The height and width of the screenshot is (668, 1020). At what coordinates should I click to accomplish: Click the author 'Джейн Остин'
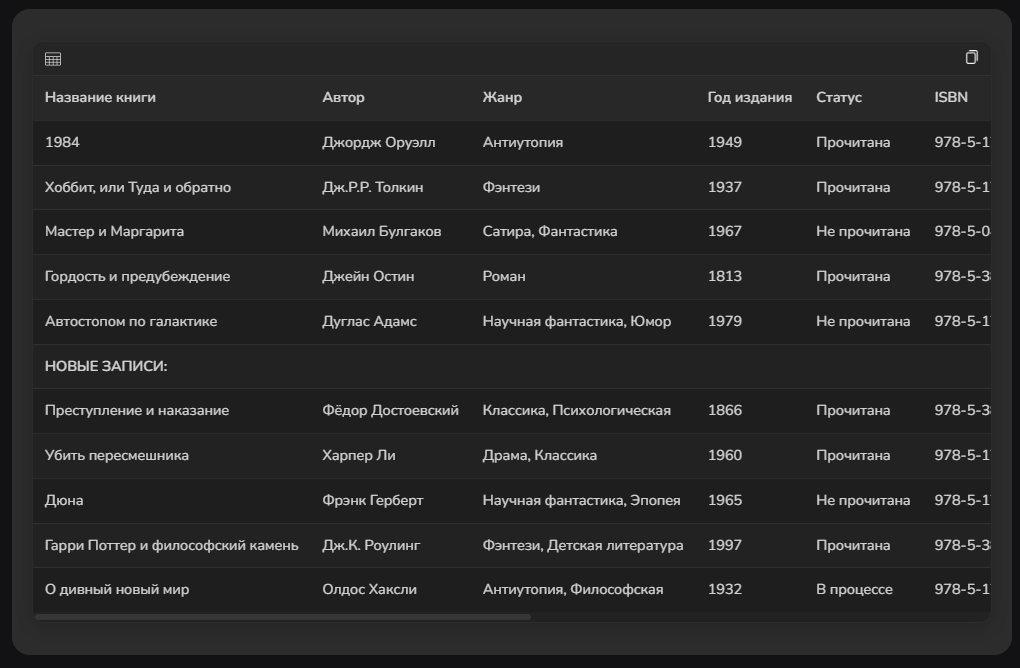click(x=368, y=276)
